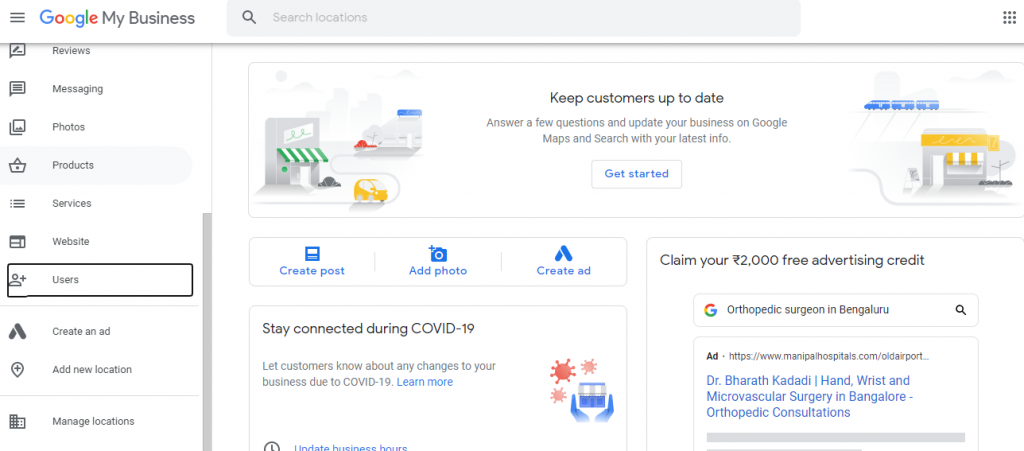Image resolution: width=1024 pixels, height=451 pixels.
Task: Click the Messaging chat icon
Action: [18, 89]
